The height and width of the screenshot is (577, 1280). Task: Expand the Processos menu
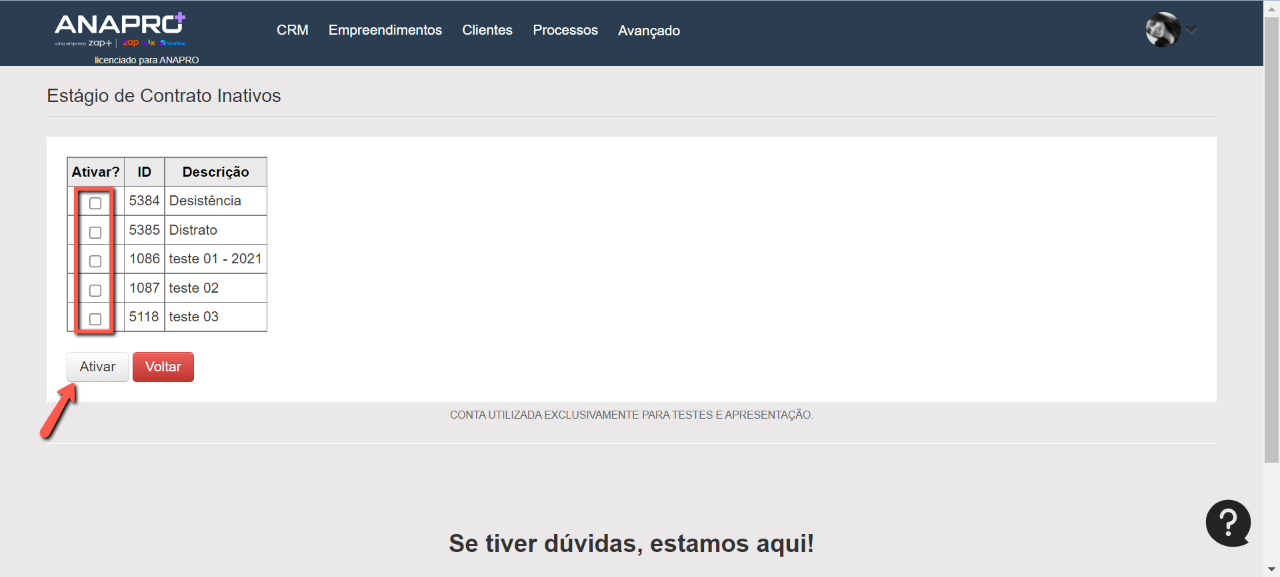pyautogui.click(x=565, y=30)
